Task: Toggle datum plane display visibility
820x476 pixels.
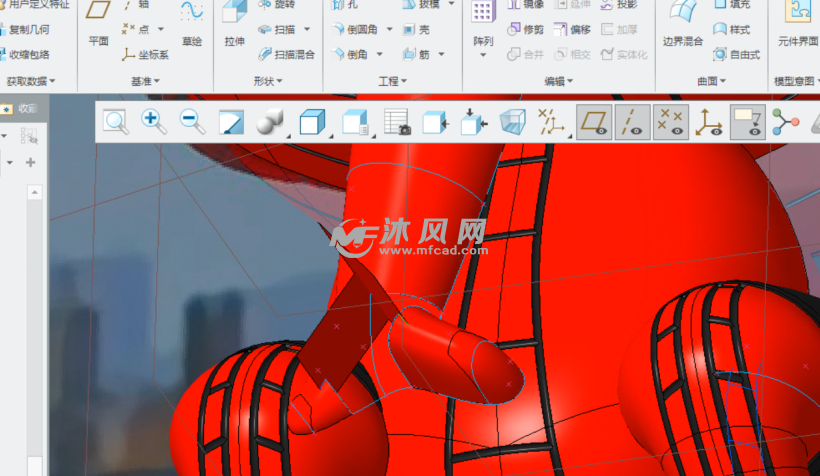Action: [x=594, y=122]
